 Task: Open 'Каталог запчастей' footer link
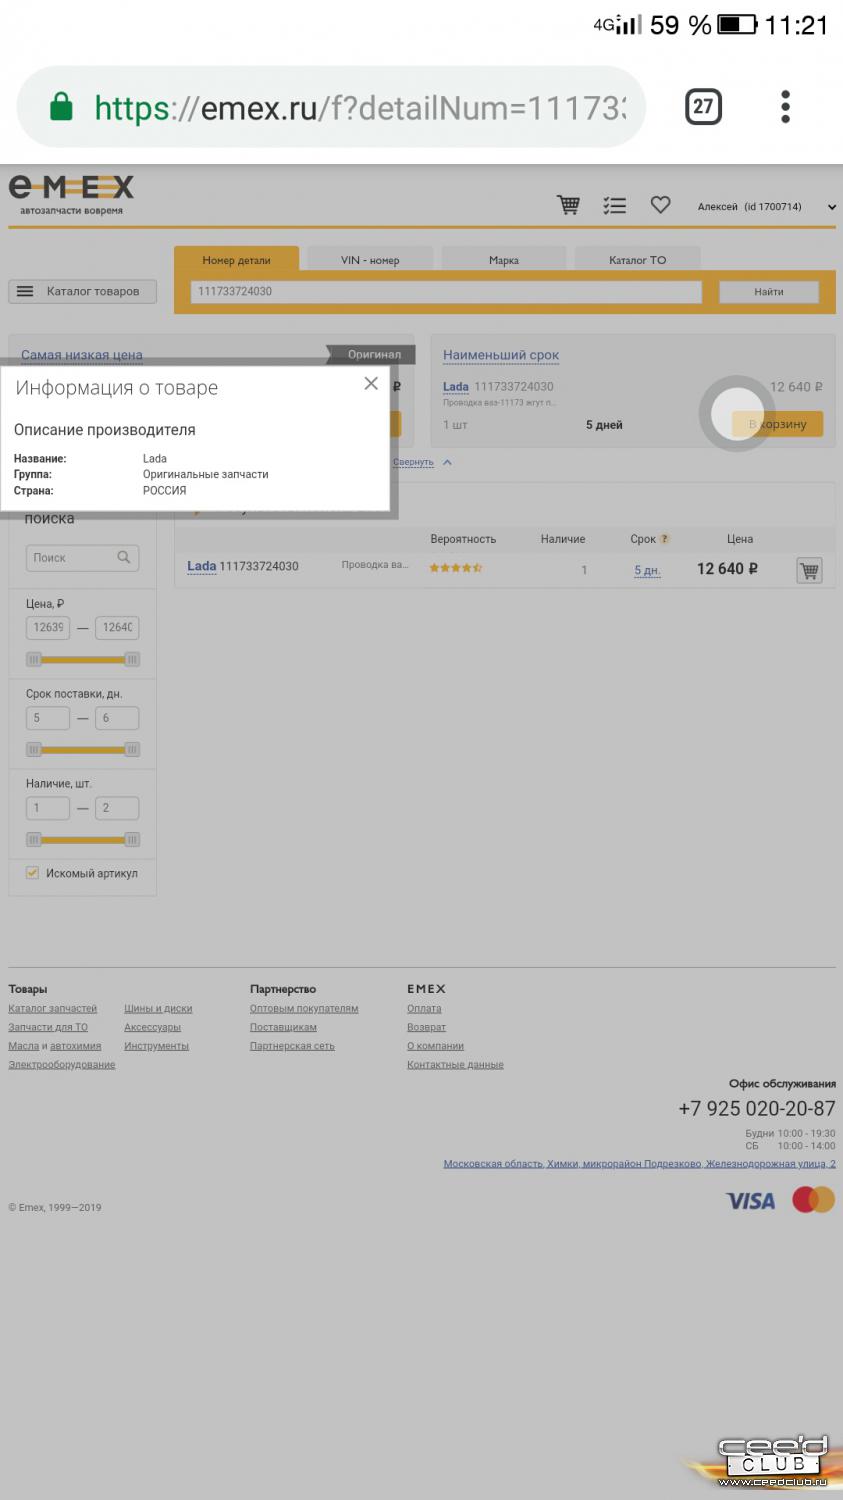coord(53,1008)
